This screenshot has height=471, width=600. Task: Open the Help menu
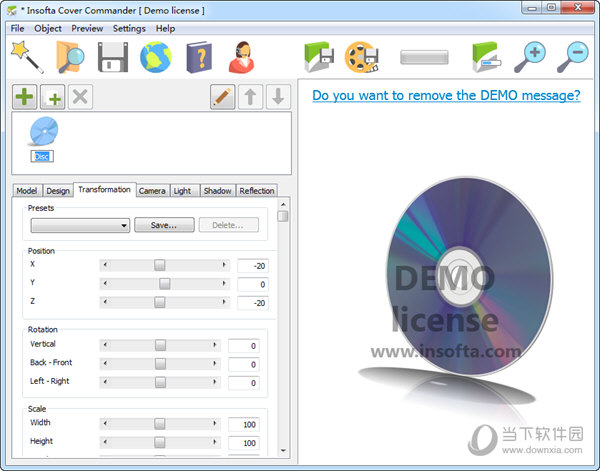(x=165, y=28)
